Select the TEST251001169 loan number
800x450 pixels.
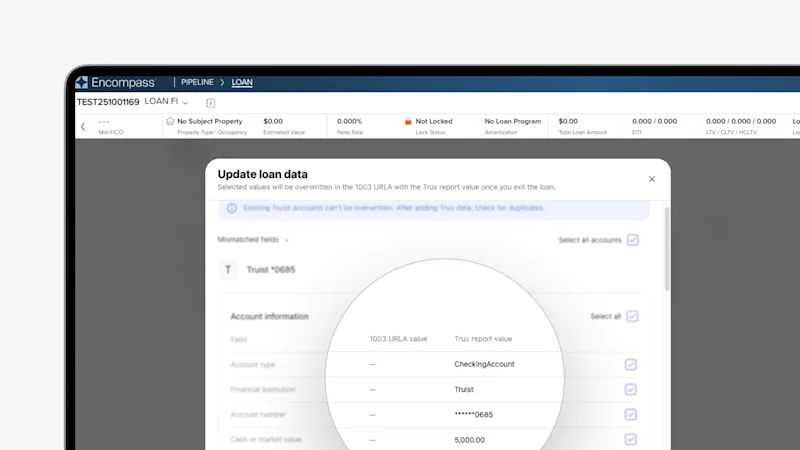[108, 102]
